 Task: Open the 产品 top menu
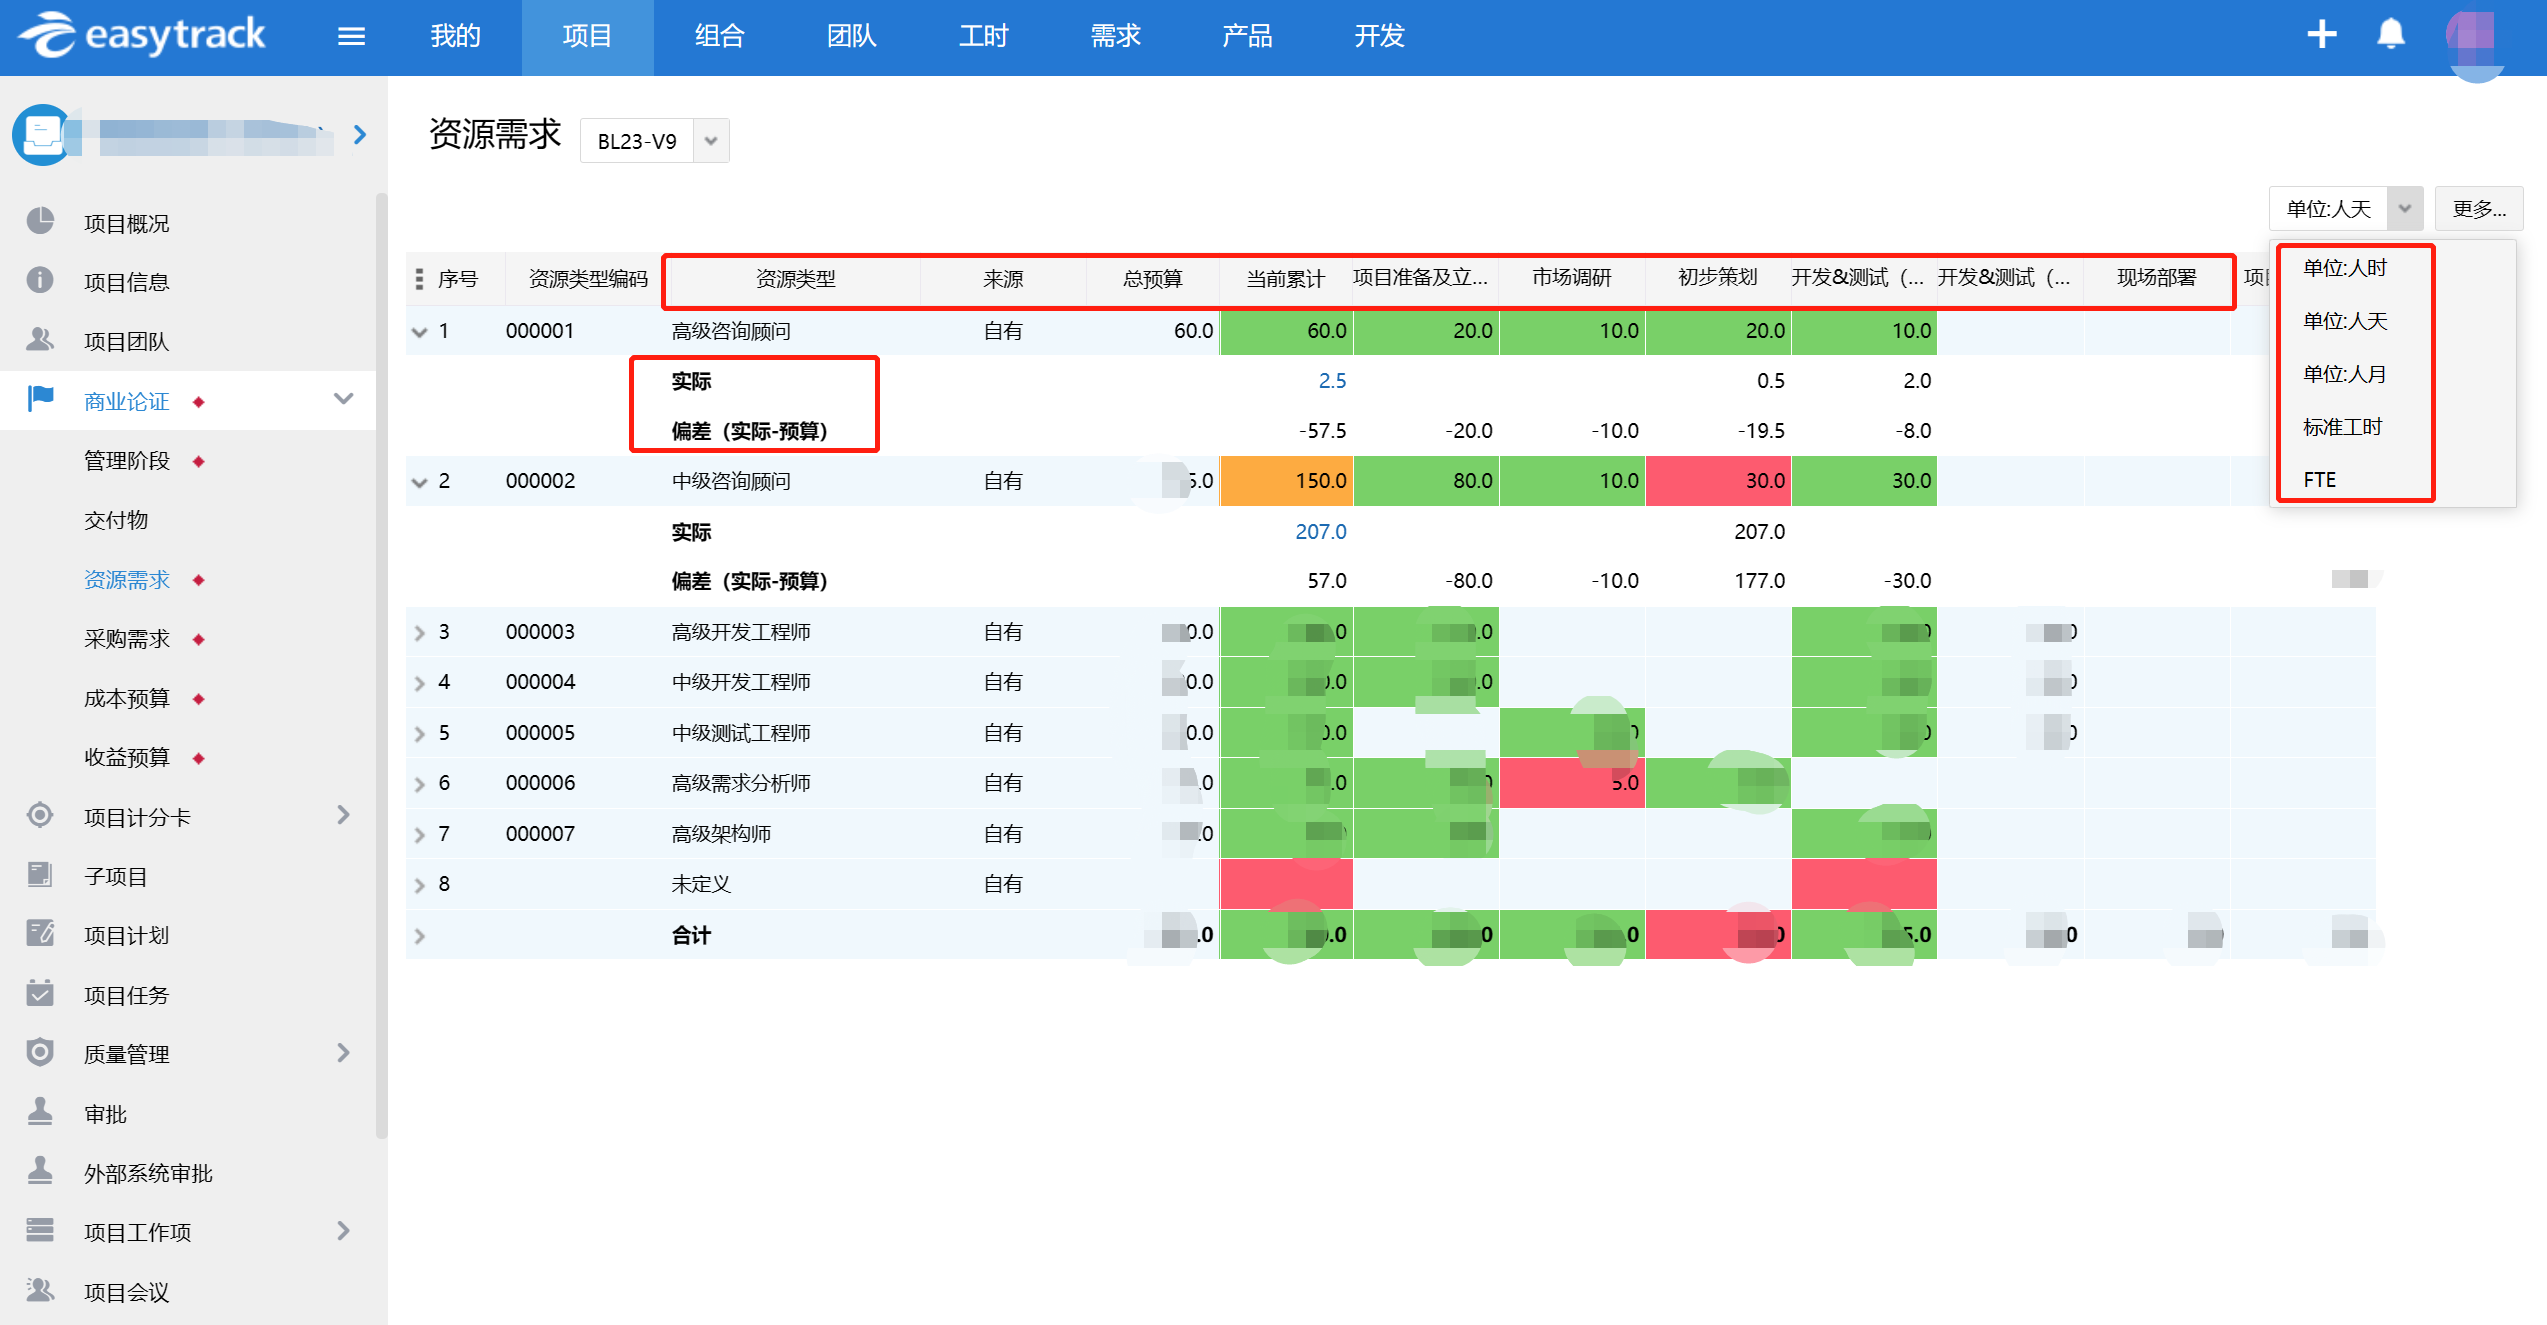tap(1248, 37)
